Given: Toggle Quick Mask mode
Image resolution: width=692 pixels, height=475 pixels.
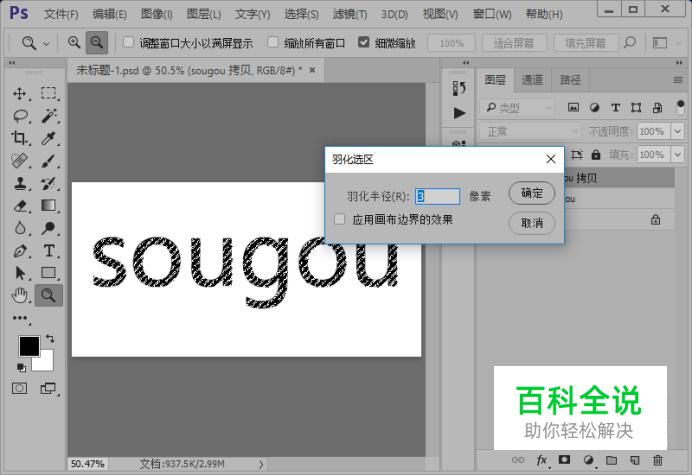Looking at the screenshot, I should [x=19, y=388].
